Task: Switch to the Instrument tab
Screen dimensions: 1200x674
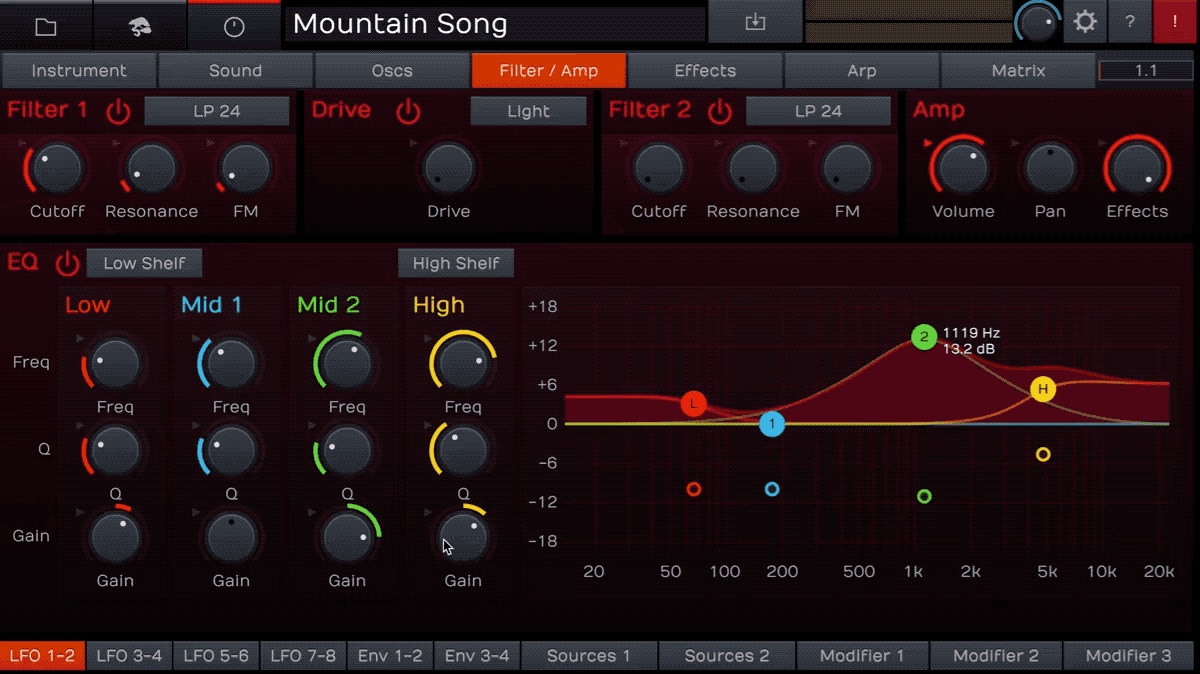Action: (x=79, y=71)
